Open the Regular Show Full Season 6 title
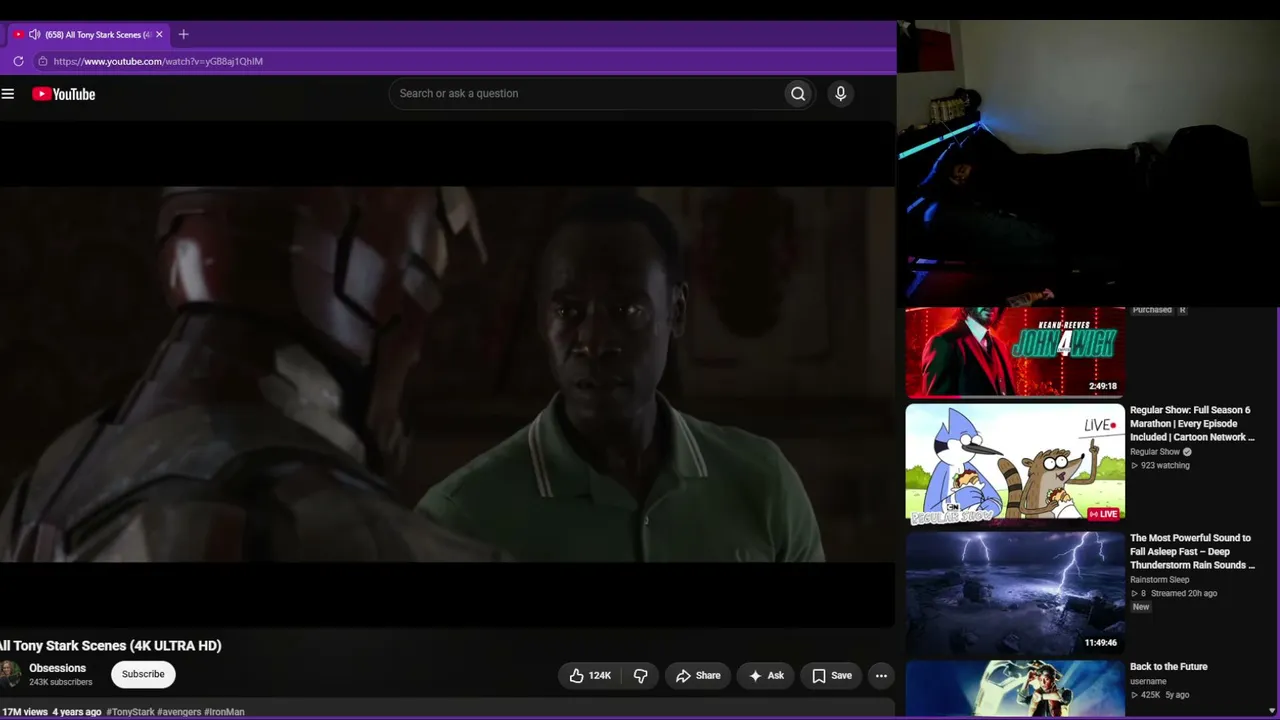 point(1192,424)
